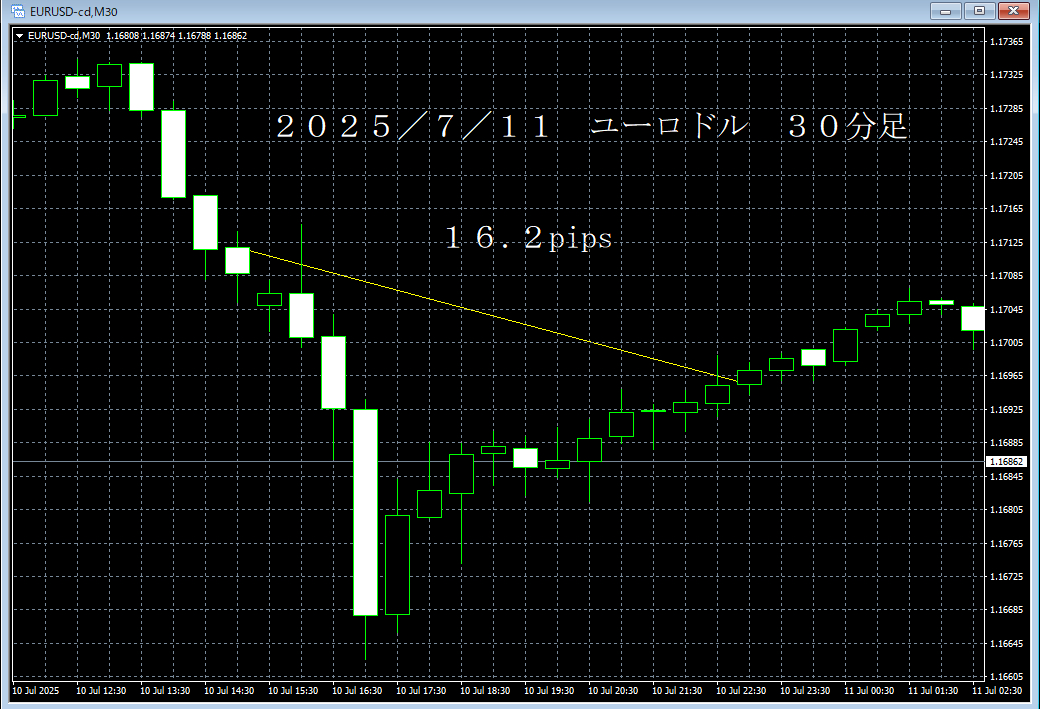Image resolution: width=1040 pixels, height=709 pixels.
Task: Click price scale value 1.16725
Action: tap(1006, 577)
